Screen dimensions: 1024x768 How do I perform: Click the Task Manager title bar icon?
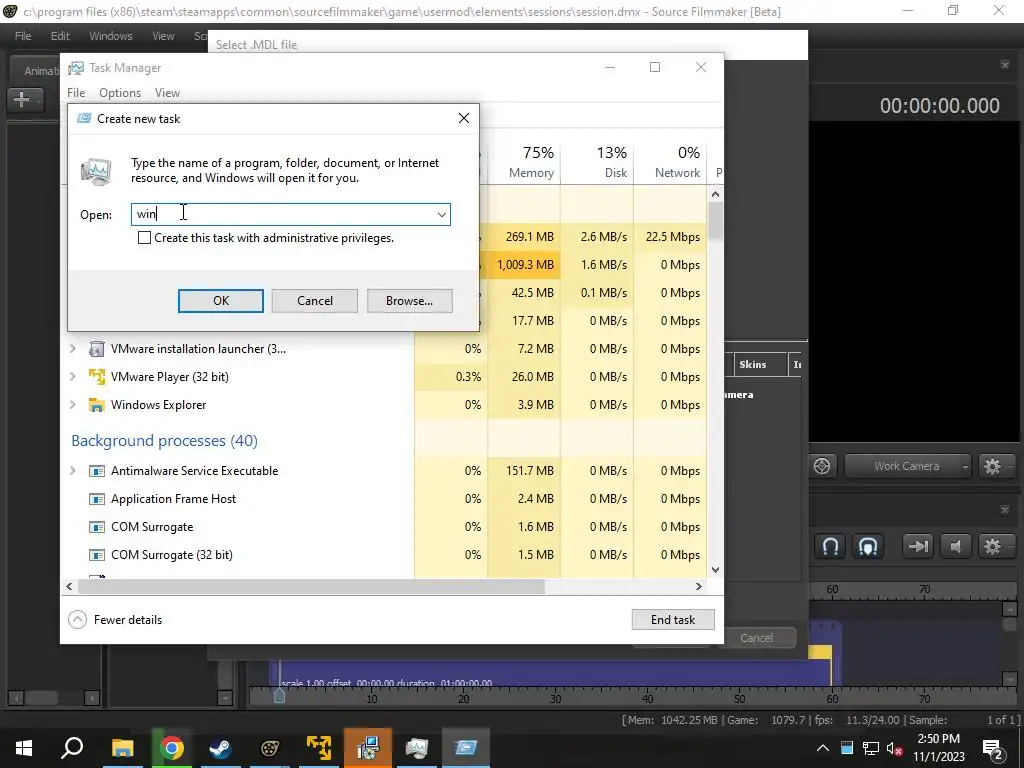pos(76,68)
